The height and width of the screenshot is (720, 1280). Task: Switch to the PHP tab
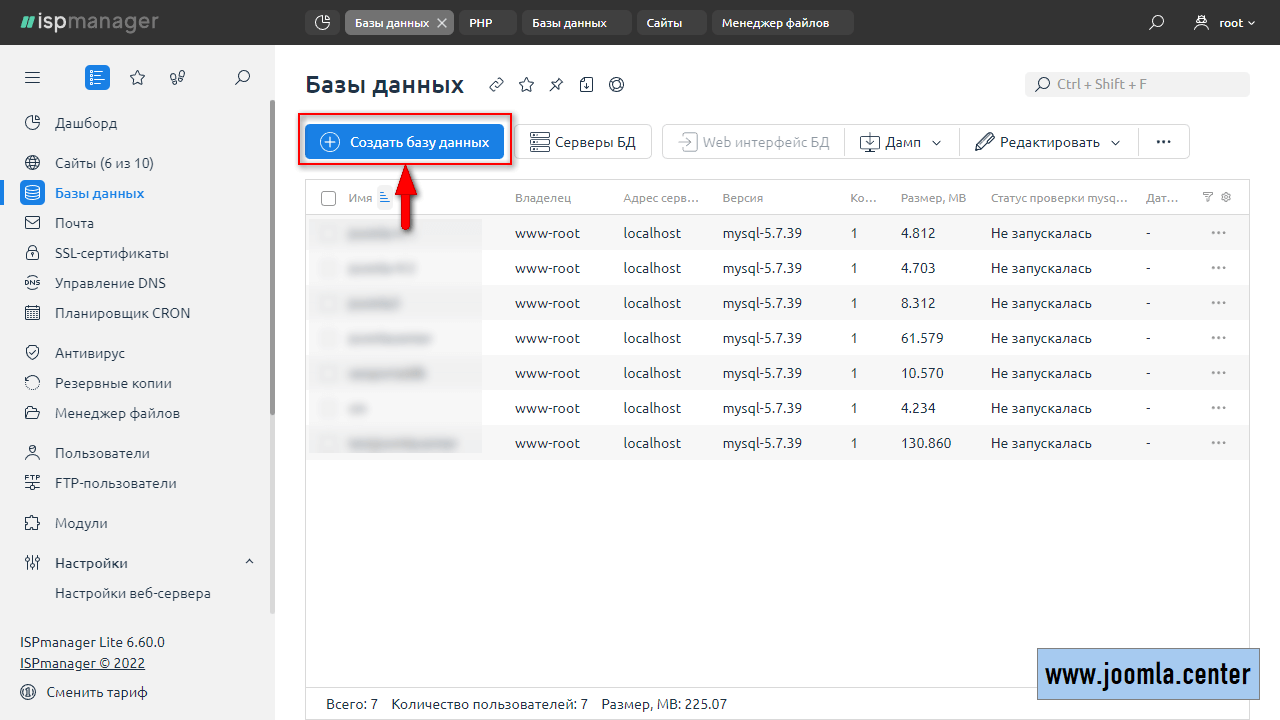coord(481,23)
